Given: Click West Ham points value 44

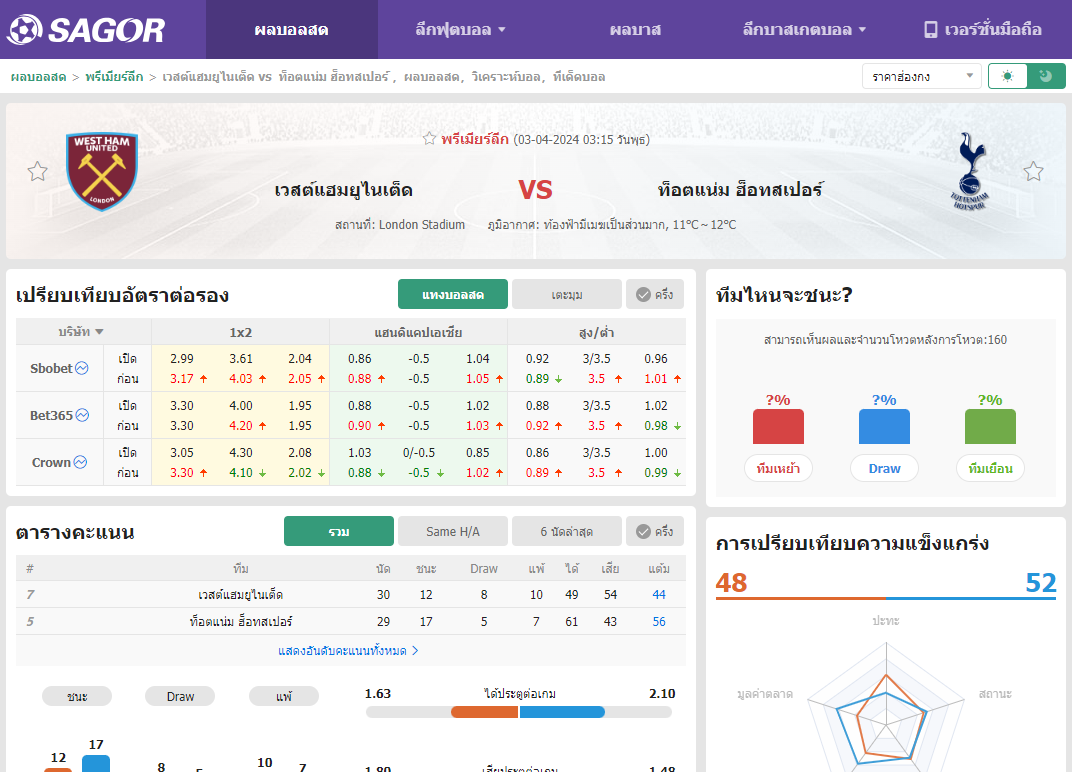Looking at the screenshot, I should point(659,594).
